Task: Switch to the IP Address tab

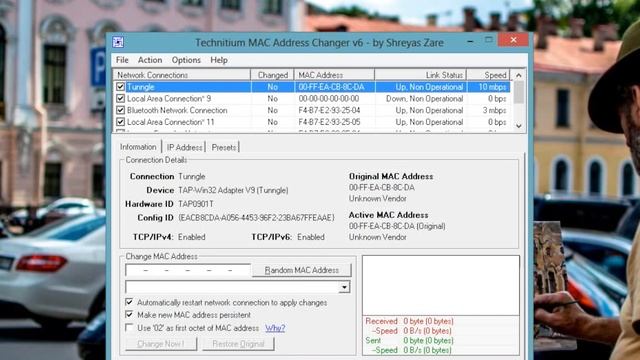Action: 184,147
